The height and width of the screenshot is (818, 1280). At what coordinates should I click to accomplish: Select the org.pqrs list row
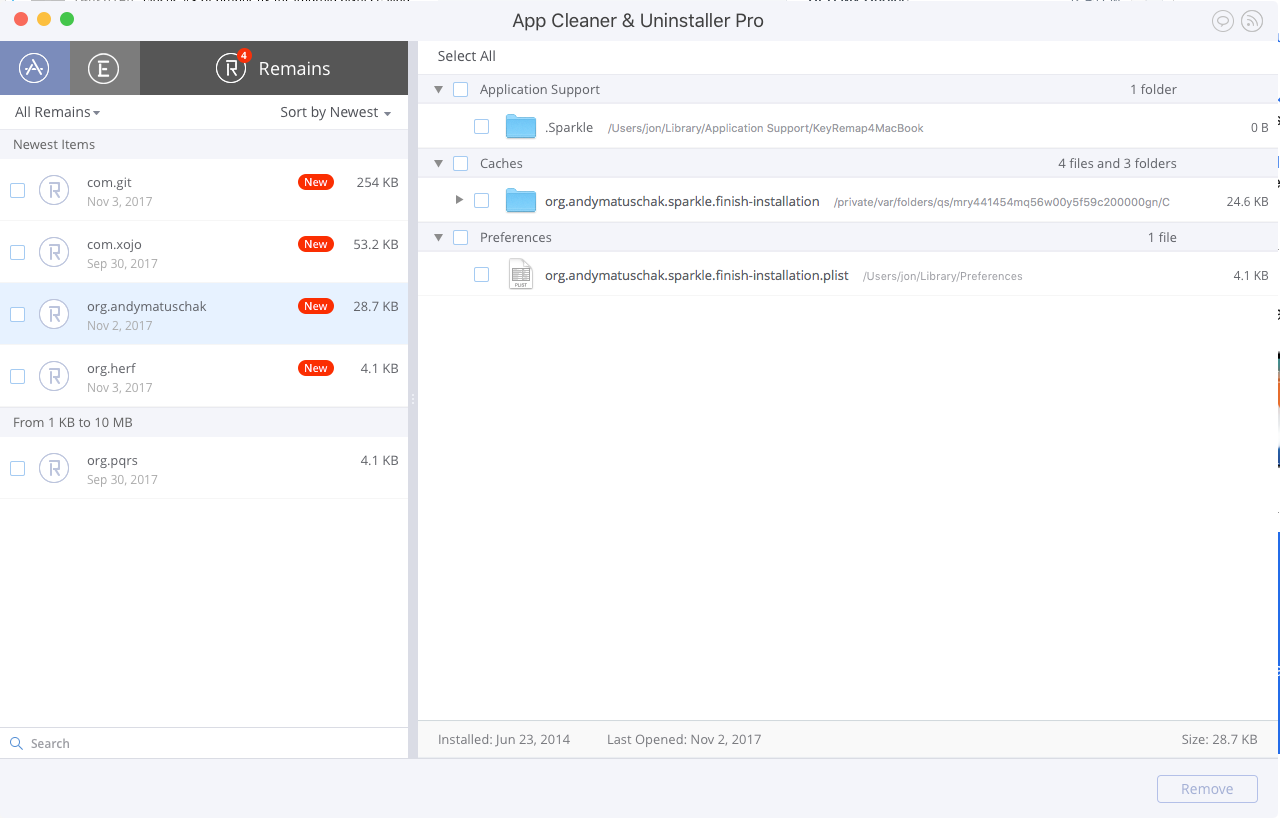coord(204,468)
